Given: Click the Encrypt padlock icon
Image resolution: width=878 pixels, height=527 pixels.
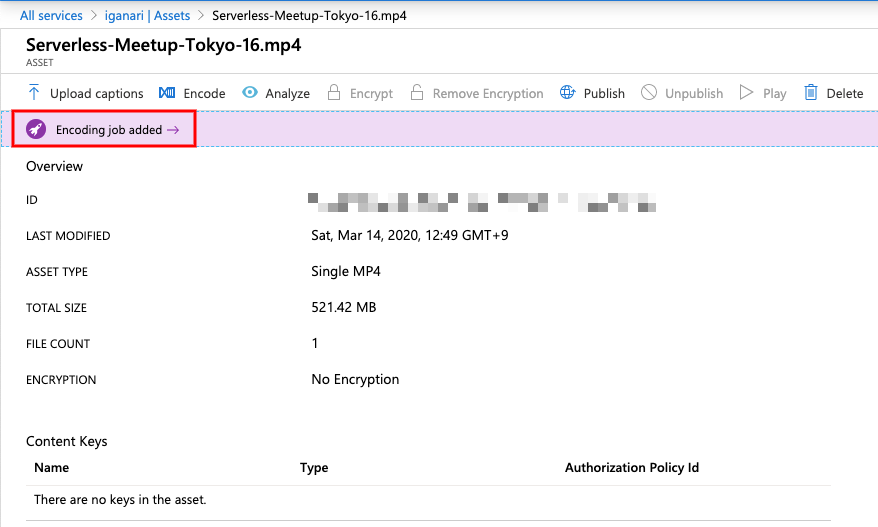Looking at the screenshot, I should click(x=334, y=92).
